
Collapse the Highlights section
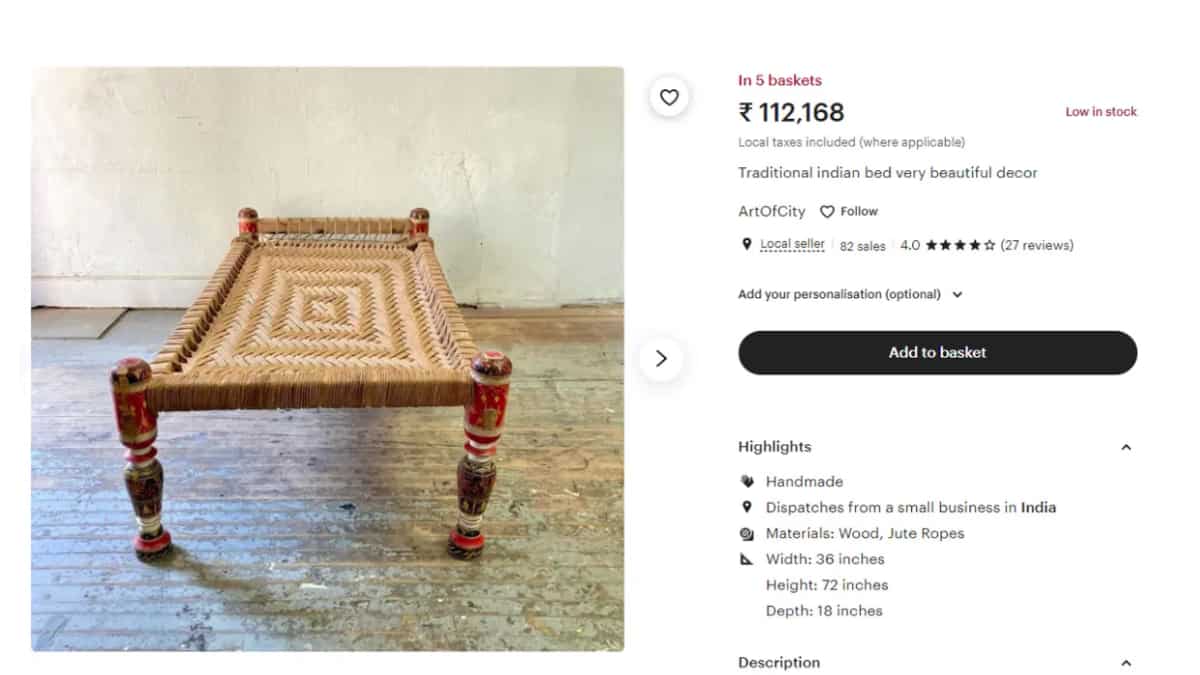point(1126,447)
